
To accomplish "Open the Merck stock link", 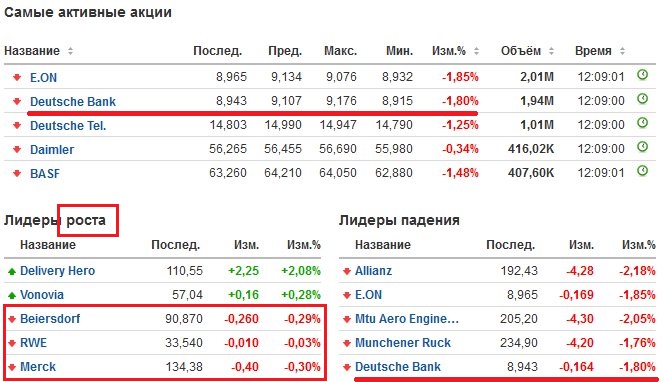I will (38, 367).
